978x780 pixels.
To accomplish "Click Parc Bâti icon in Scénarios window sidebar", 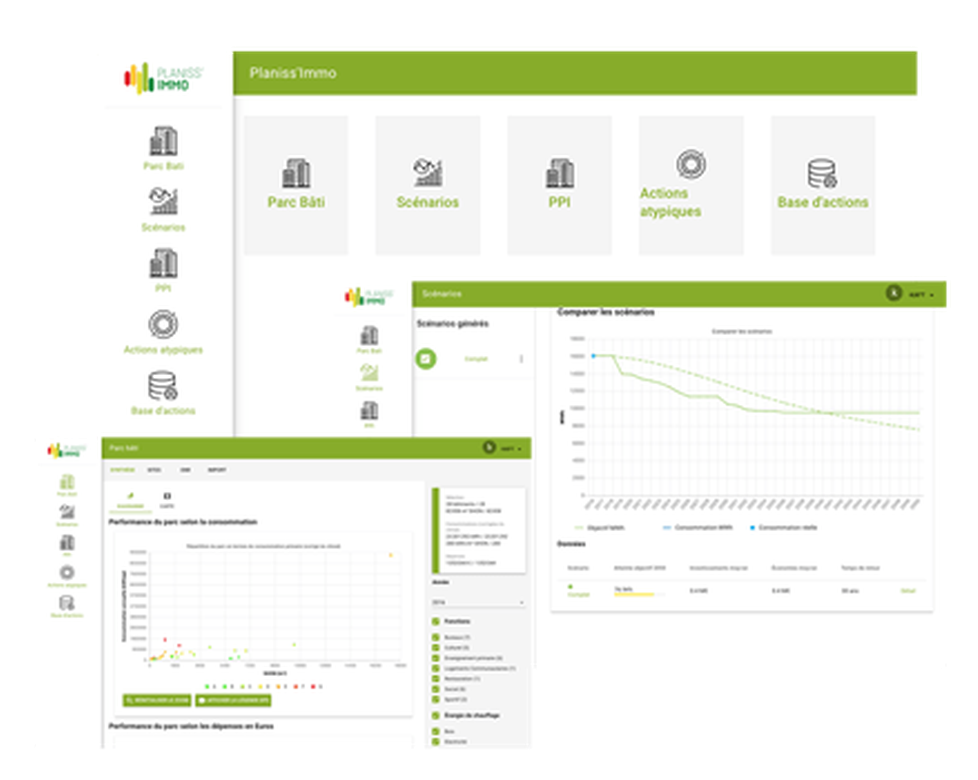I will 369,336.
